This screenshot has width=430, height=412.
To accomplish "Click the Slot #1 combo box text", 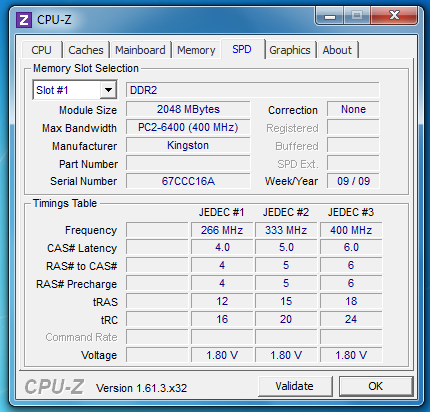I will (67, 90).
